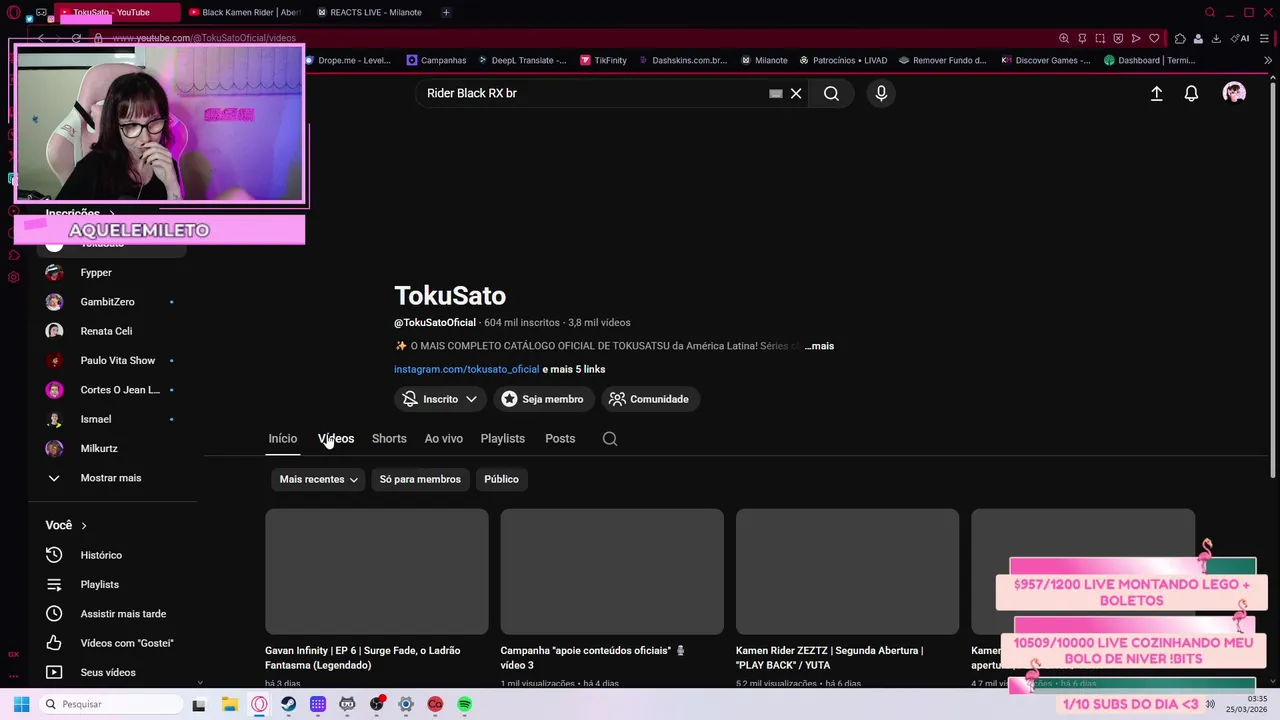This screenshot has width=1280, height=720.
Task: Switch to Black Kamen Rider browser tab
Action: tap(244, 12)
